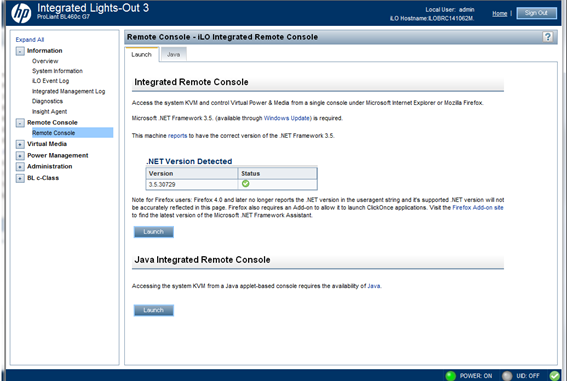Image resolution: width=568 pixels, height=381 pixels.
Task: Collapse the Information tree section
Action: click(x=20, y=51)
